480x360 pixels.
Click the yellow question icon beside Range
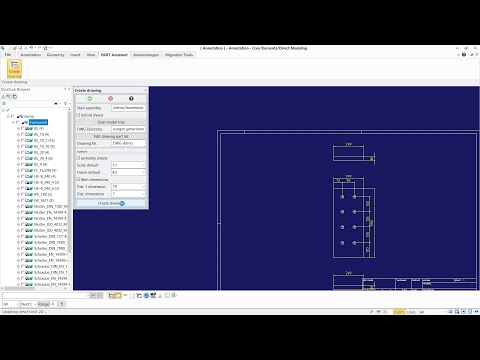pos(61,304)
